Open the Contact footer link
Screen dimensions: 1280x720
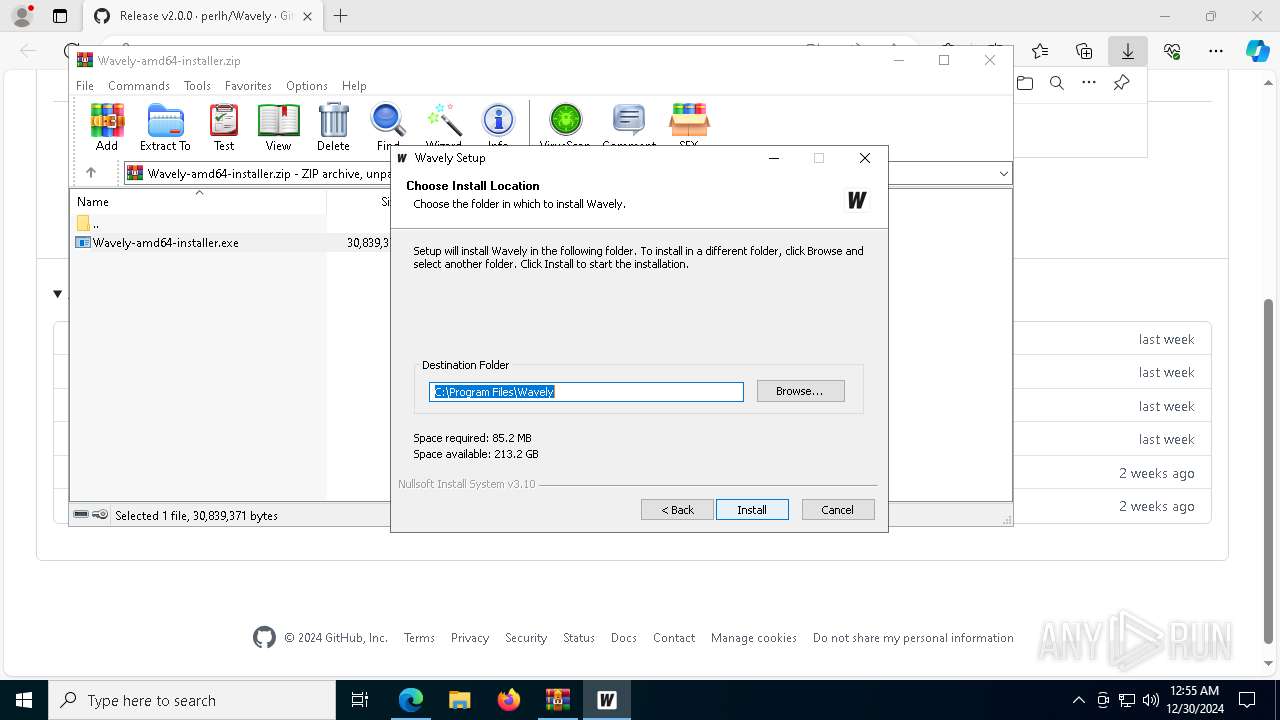tap(674, 638)
